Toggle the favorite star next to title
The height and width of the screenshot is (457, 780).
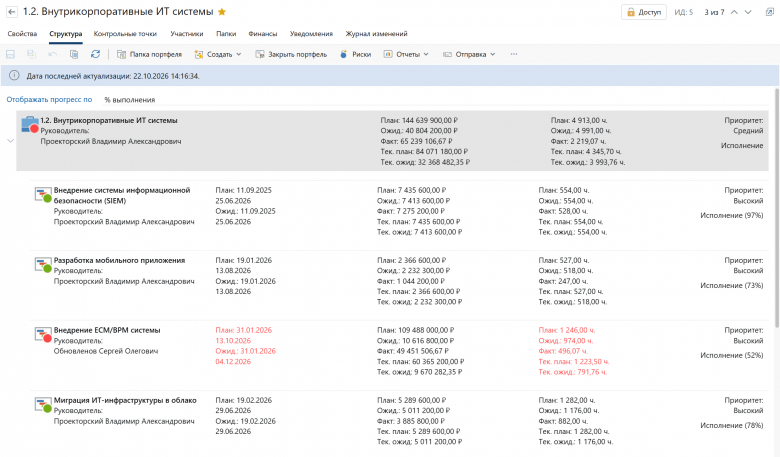click(222, 11)
